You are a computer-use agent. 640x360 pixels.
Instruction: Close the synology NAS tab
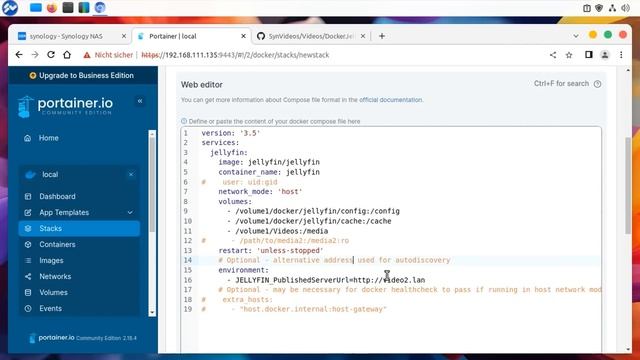point(124,36)
